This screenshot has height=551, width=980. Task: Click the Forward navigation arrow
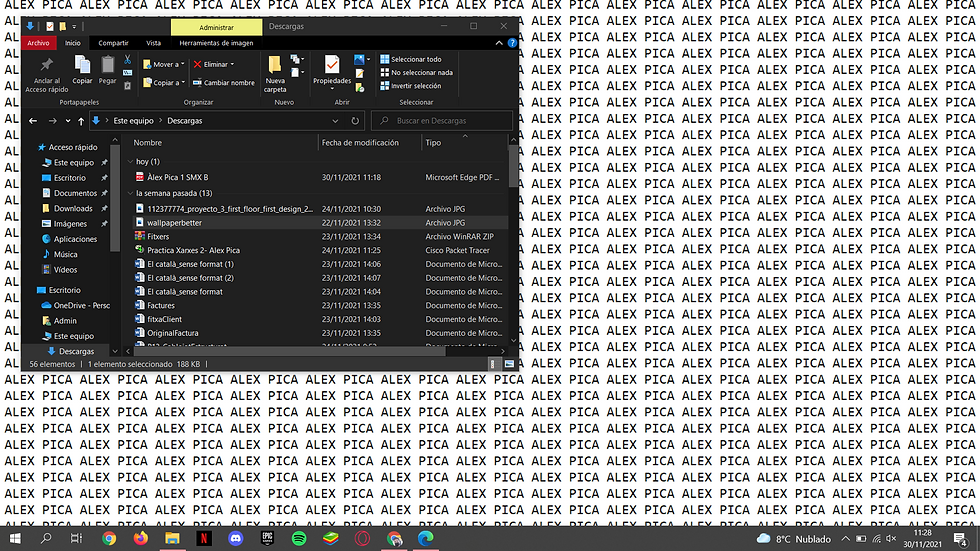pos(52,121)
